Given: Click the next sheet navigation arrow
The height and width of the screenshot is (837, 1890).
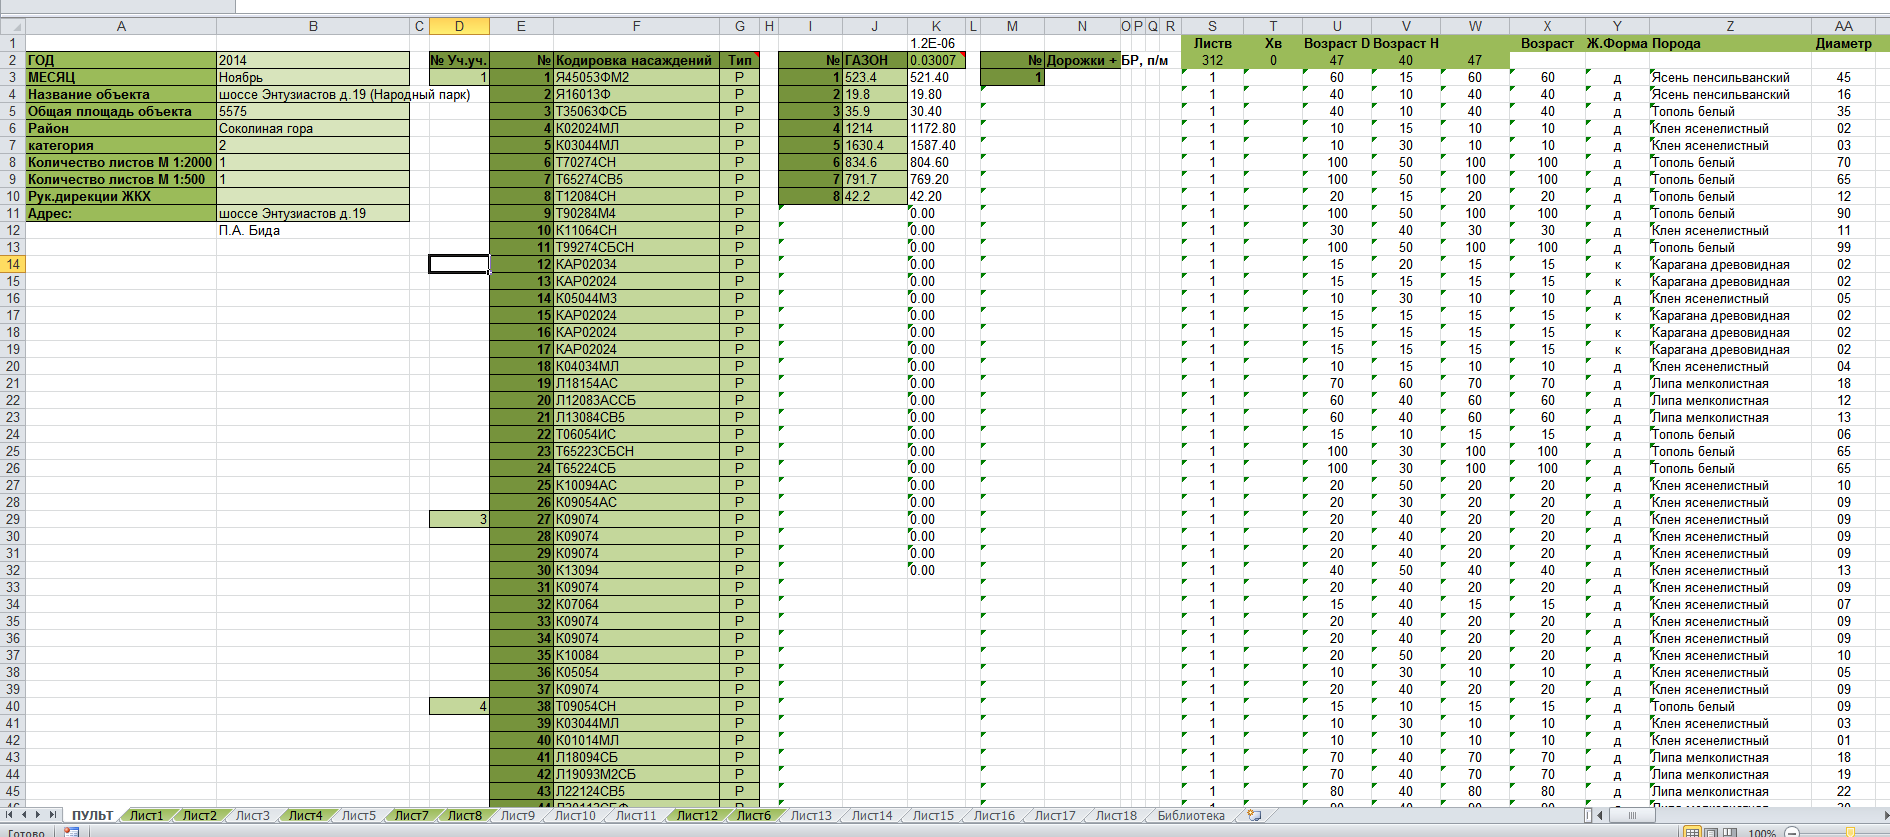Looking at the screenshot, I should [39, 816].
